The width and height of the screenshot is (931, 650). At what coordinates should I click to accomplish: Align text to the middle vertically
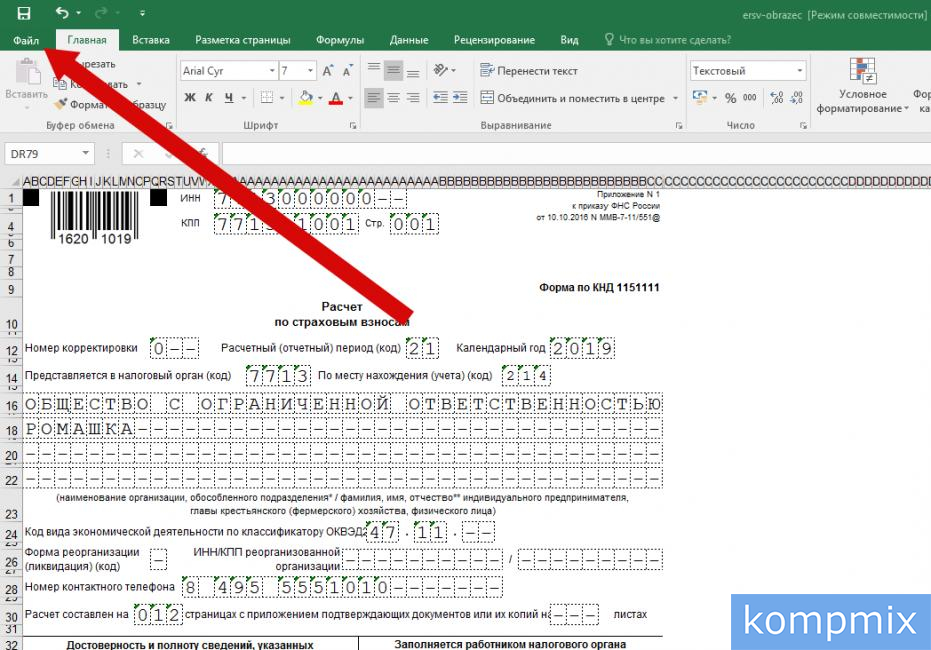point(393,71)
